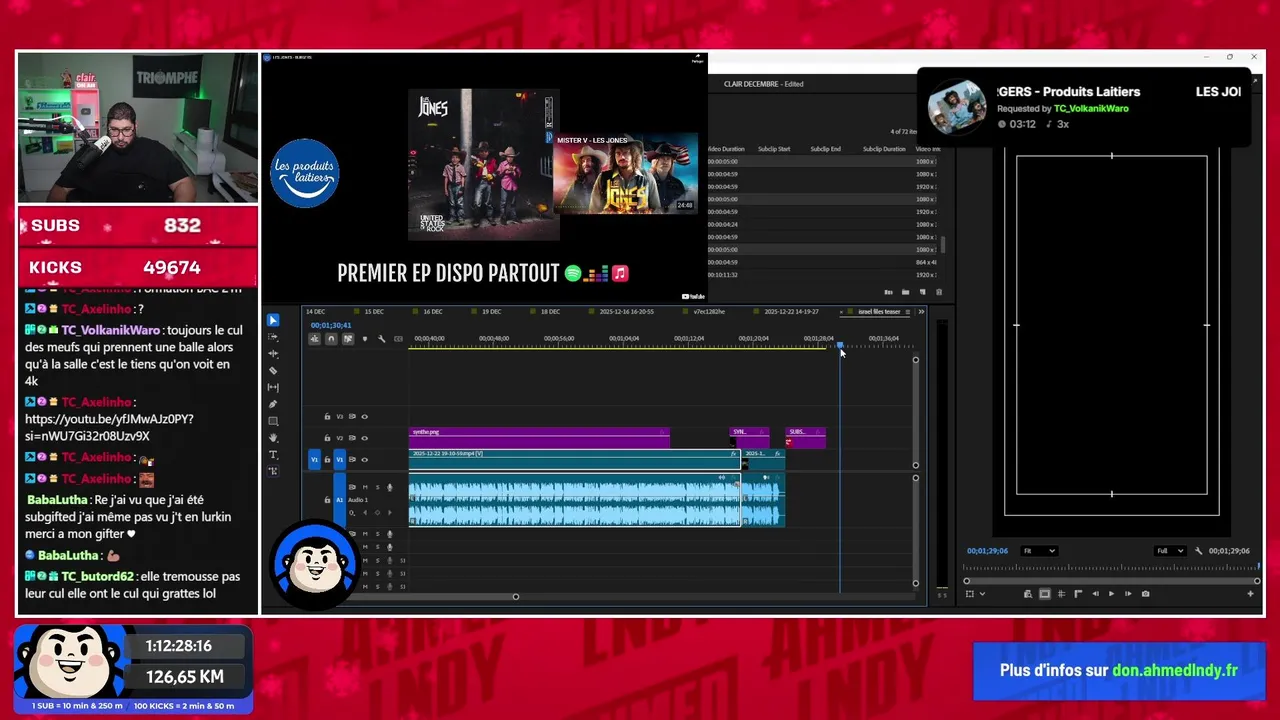Toggle V2 track output eye
Image resolution: width=1280 pixels, height=720 pixels.
click(x=364, y=438)
